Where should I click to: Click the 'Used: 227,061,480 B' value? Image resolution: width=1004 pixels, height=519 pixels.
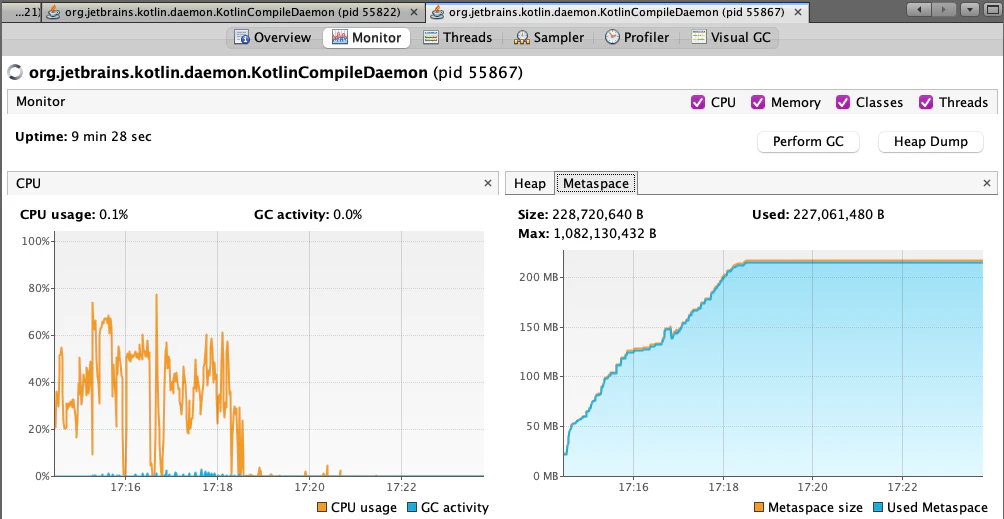point(818,214)
